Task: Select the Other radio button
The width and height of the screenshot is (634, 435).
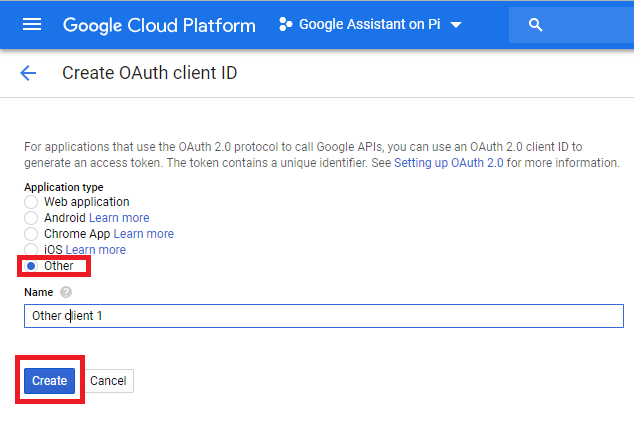Action: coord(31,266)
